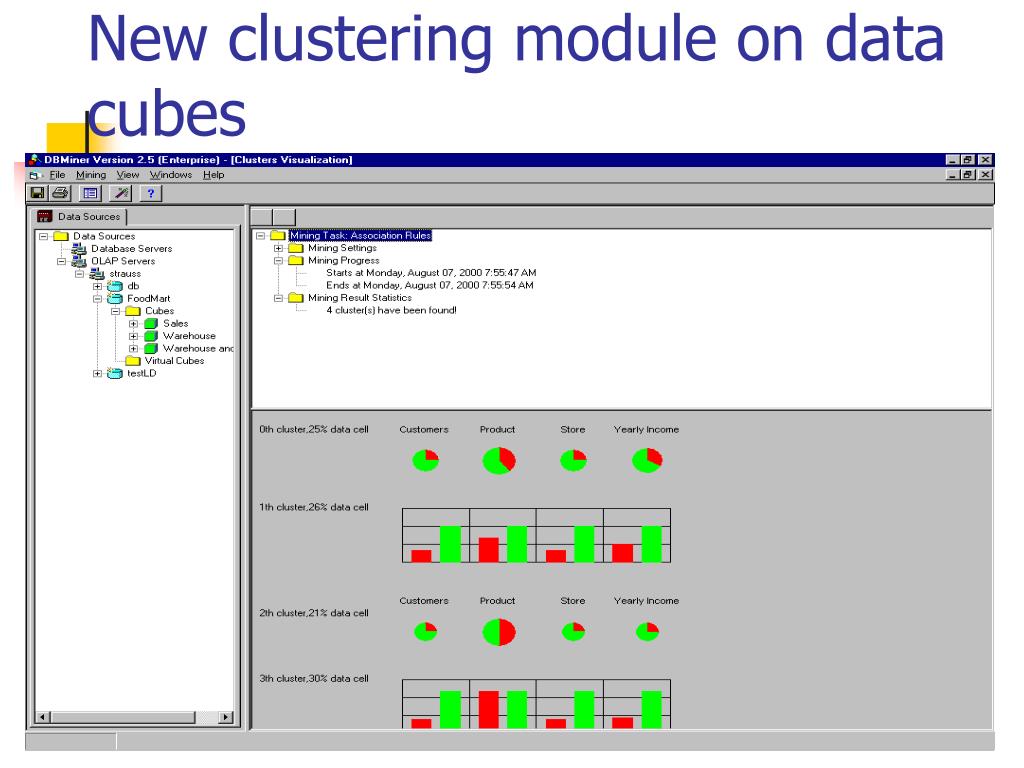Viewport: 1024px width, 768px height.
Task: Click '4 cluster(s) have been found!' text
Action: [391, 310]
